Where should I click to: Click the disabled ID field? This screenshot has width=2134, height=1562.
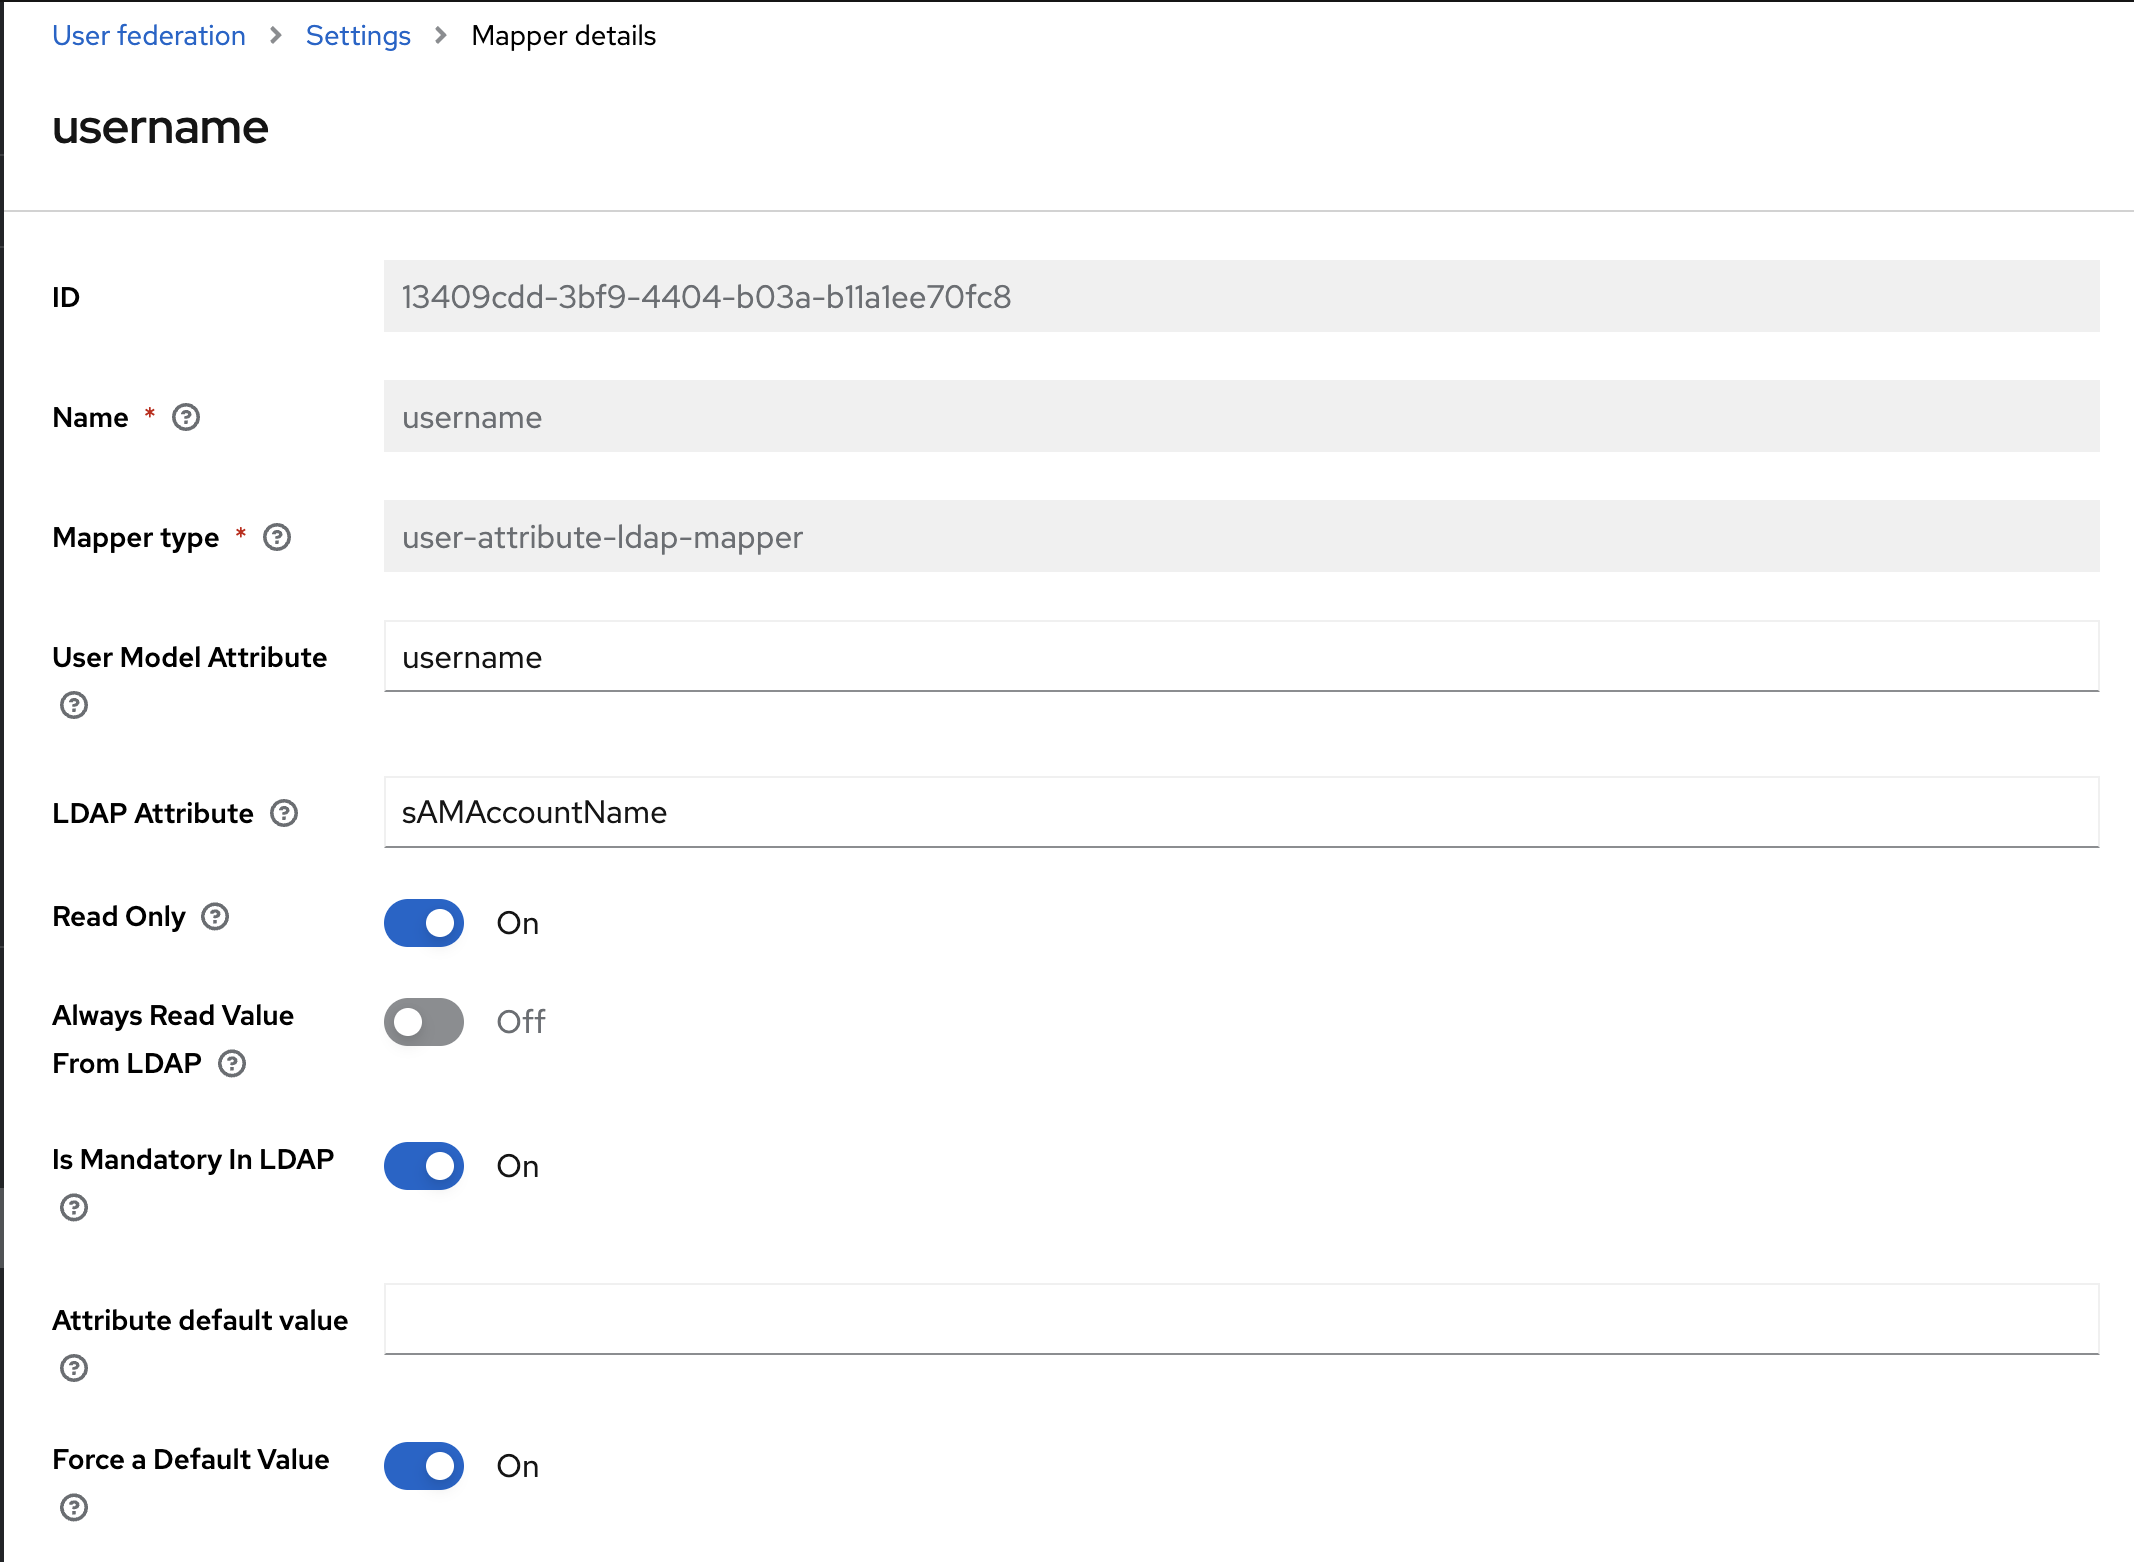[x=1240, y=297]
